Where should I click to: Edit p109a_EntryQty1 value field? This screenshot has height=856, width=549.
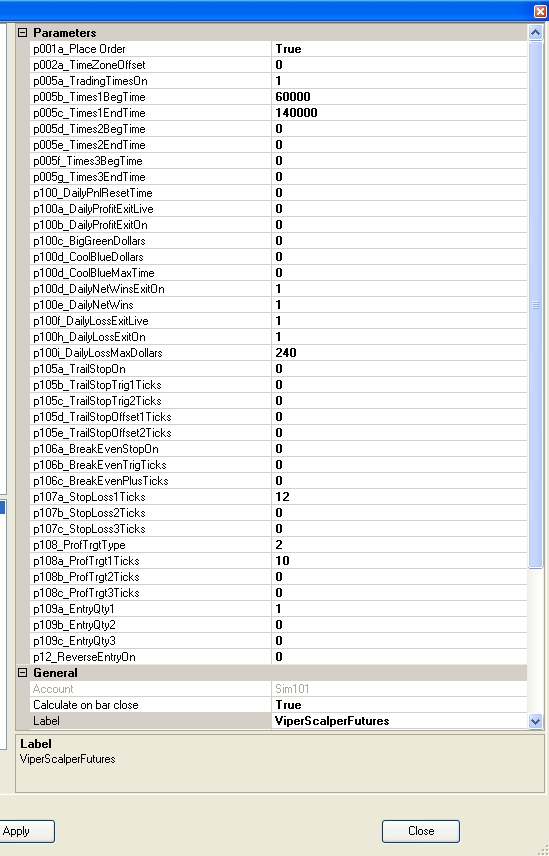coord(399,609)
